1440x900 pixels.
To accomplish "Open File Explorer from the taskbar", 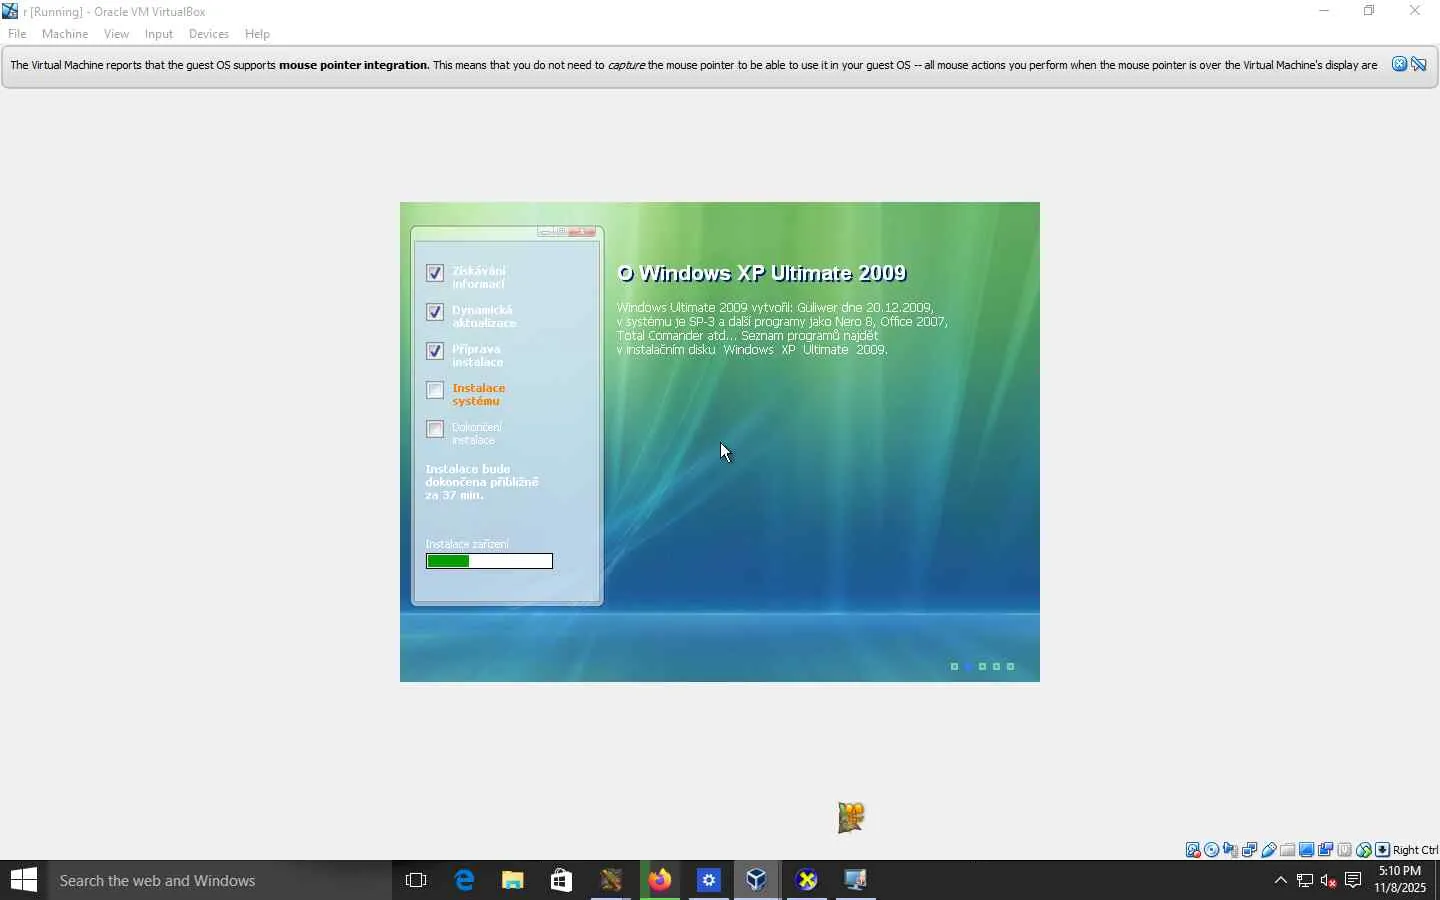I will point(513,880).
